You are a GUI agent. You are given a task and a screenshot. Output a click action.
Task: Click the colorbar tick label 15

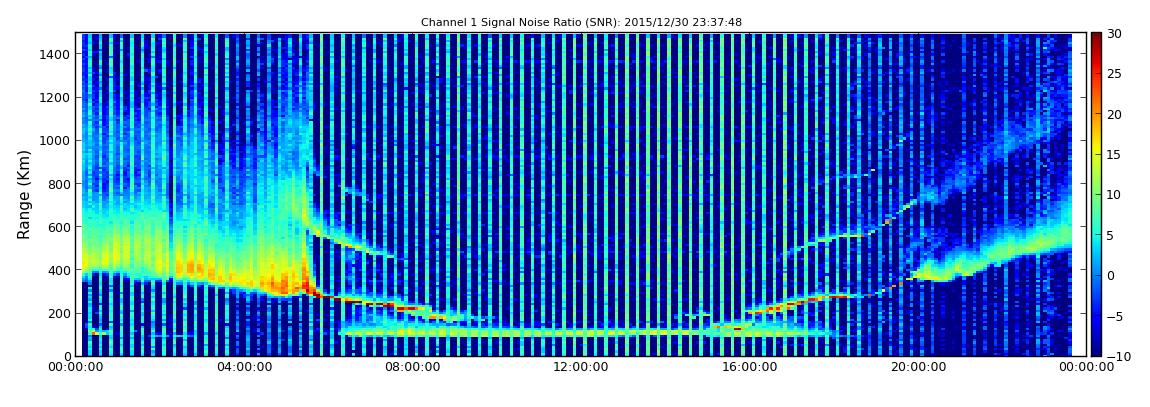pos(1115,155)
